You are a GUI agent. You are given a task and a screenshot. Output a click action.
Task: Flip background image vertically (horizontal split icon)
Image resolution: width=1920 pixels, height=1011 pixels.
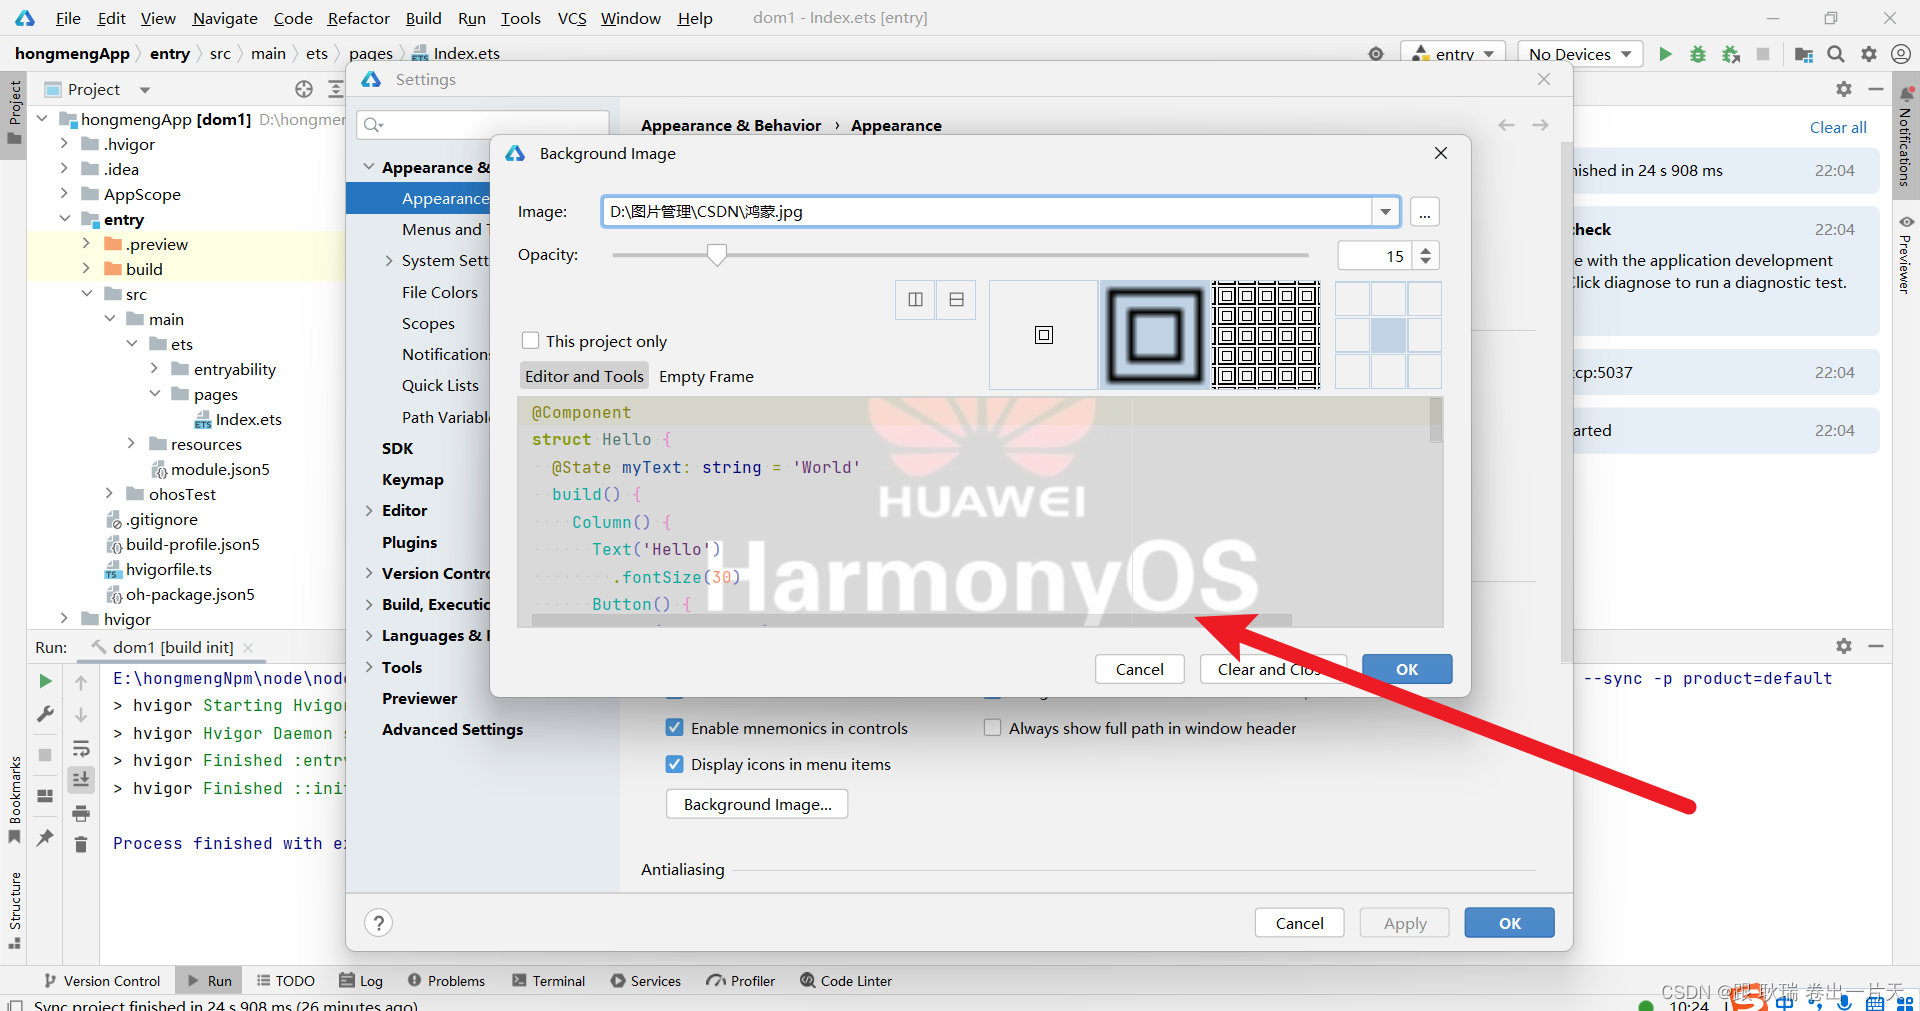[956, 299]
